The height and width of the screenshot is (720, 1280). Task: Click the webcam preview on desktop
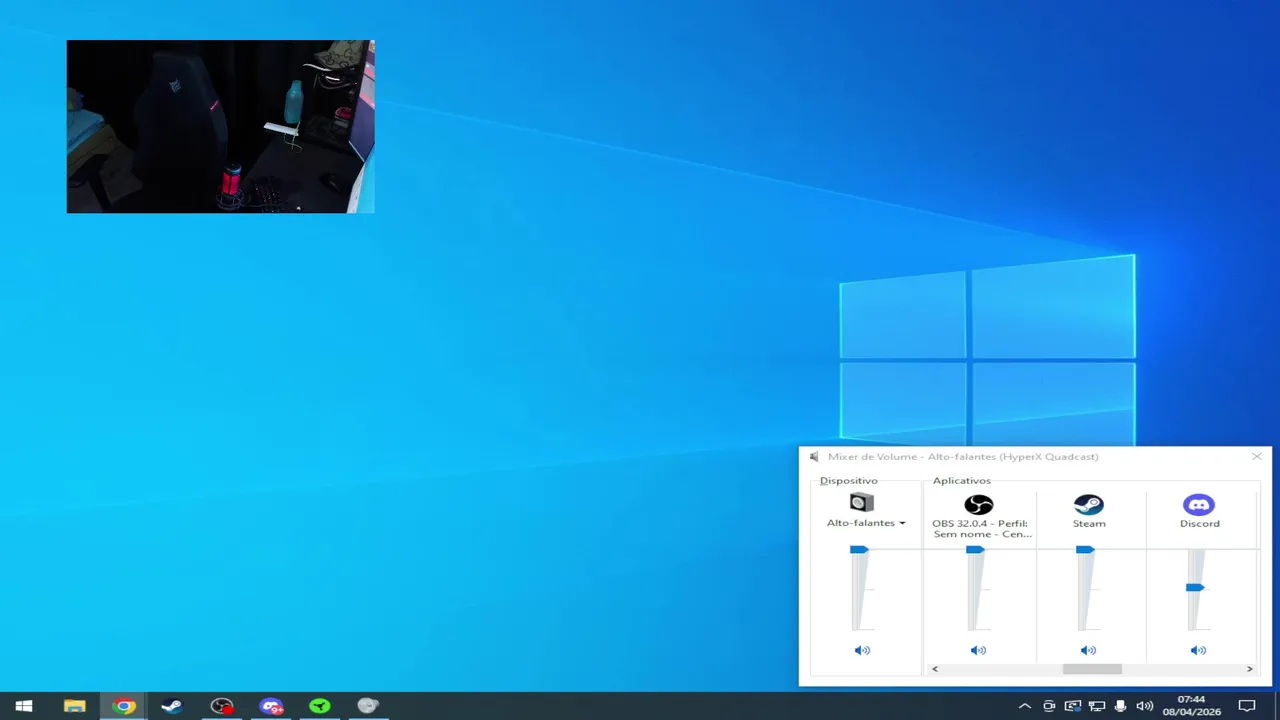tap(220, 126)
